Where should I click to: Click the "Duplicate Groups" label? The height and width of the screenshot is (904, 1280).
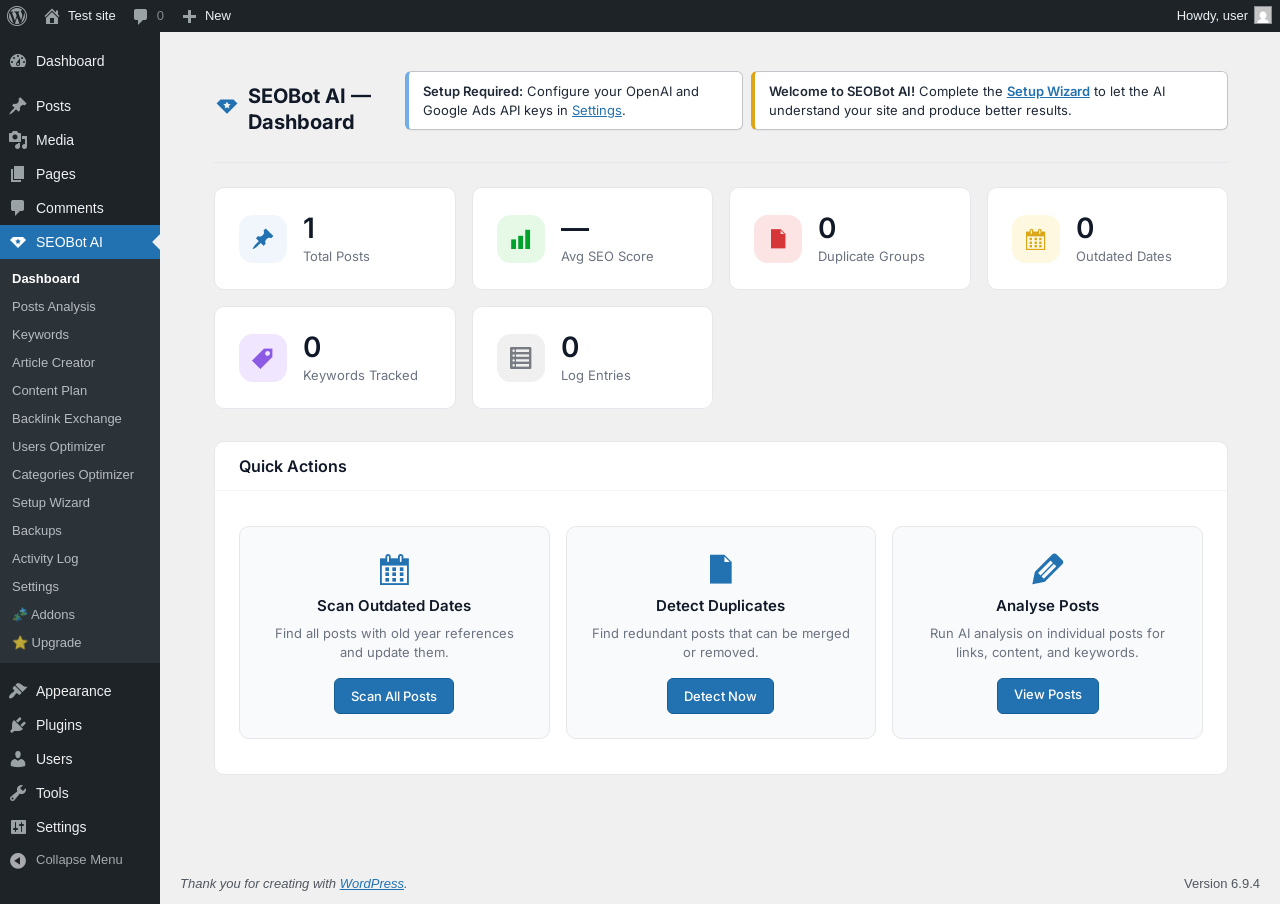[871, 257]
